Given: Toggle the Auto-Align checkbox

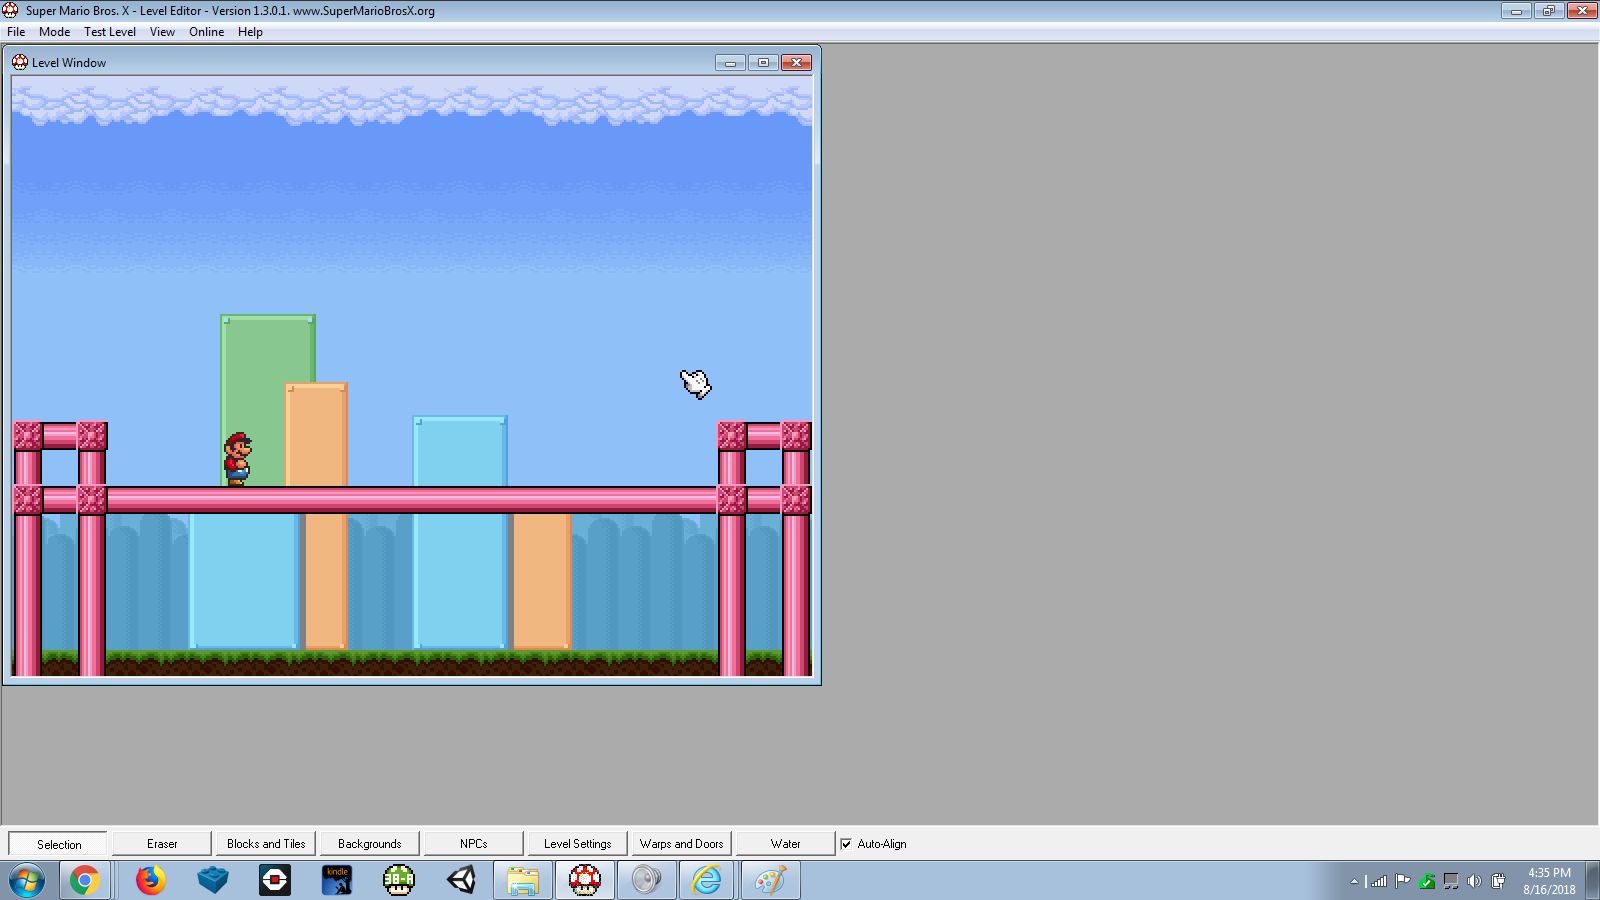Looking at the screenshot, I should 846,844.
